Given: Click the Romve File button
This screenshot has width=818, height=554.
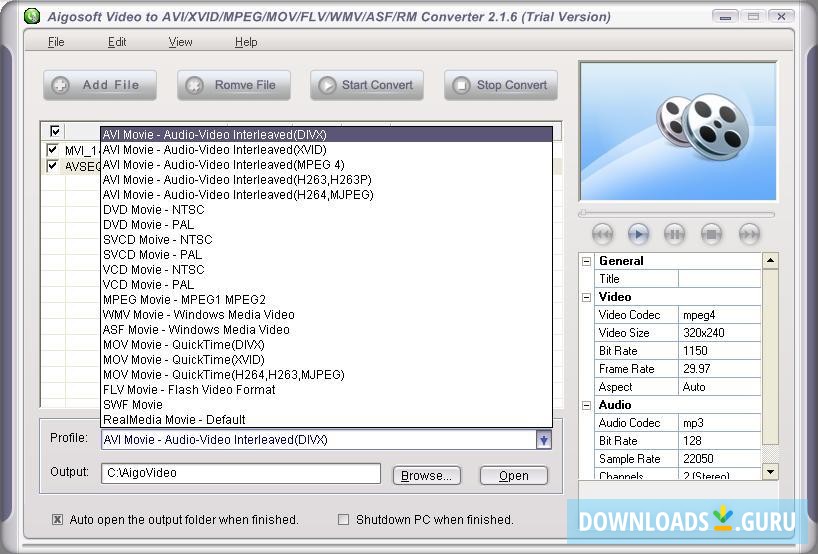Looking at the screenshot, I should [x=234, y=85].
